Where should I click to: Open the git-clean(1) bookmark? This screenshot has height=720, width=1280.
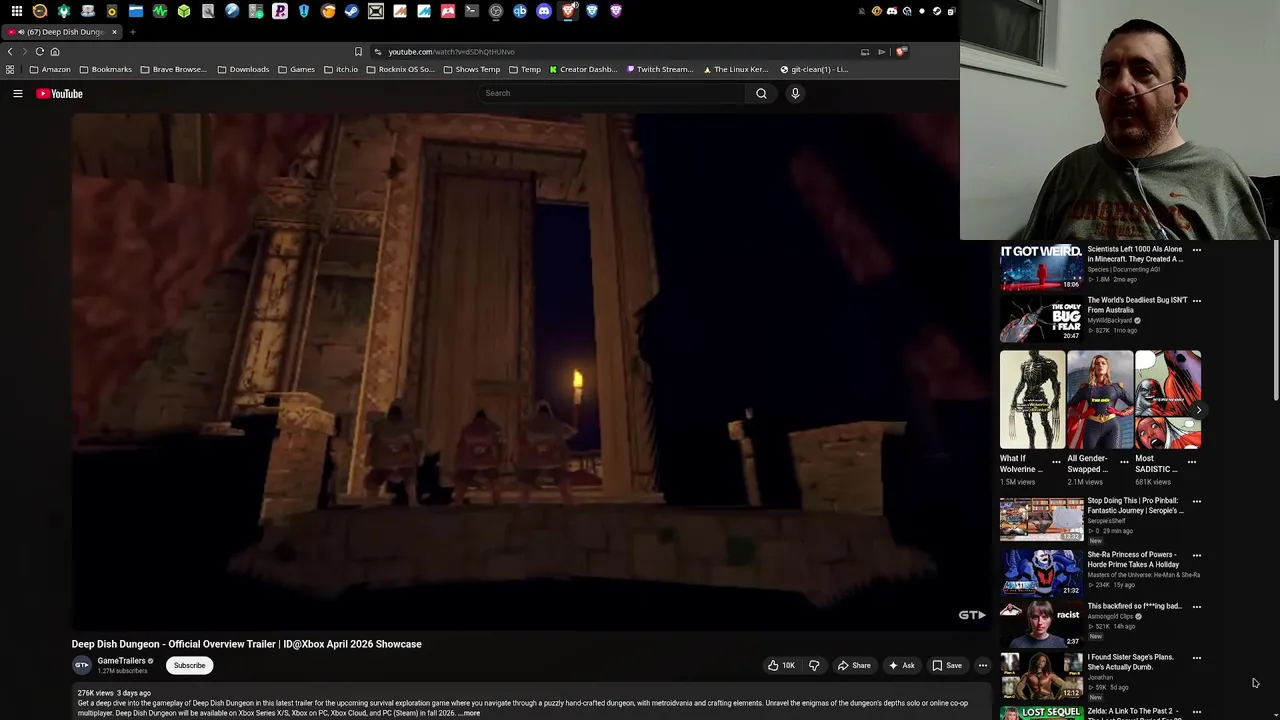814,69
